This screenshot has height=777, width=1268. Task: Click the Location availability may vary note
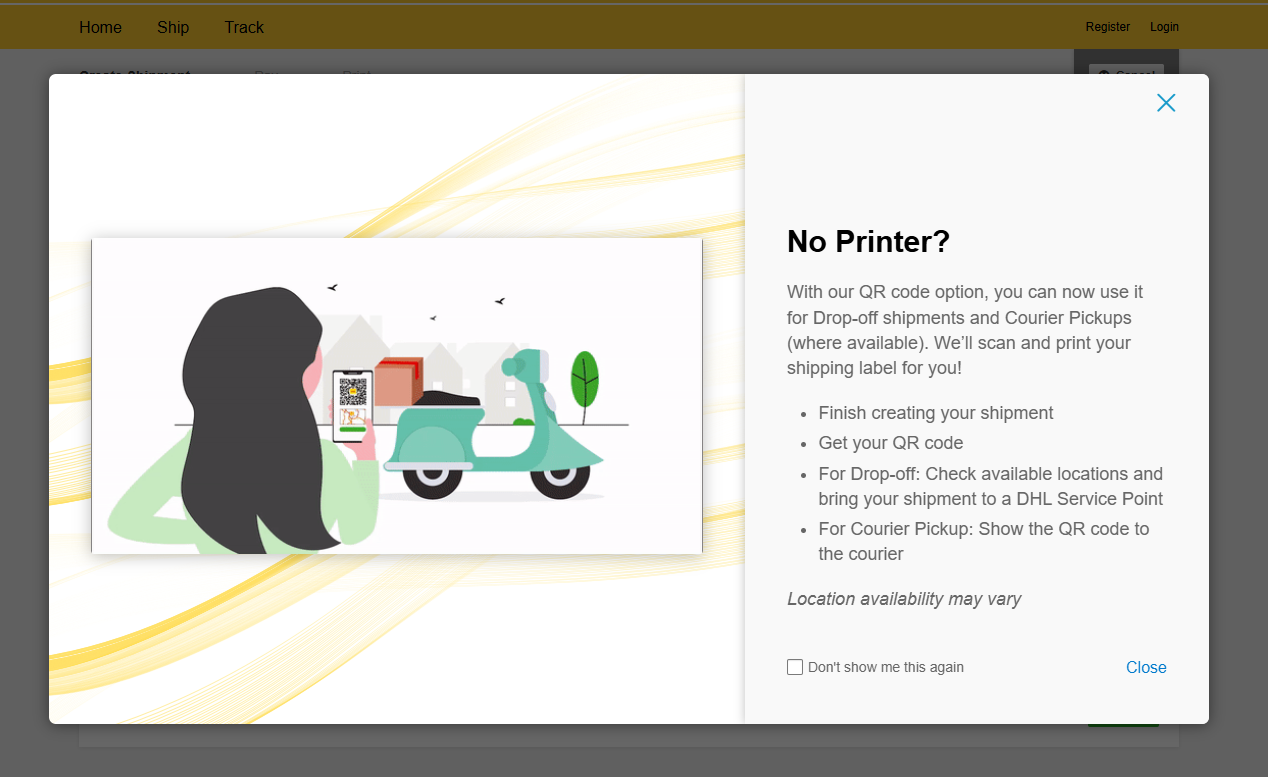click(904, 599)
